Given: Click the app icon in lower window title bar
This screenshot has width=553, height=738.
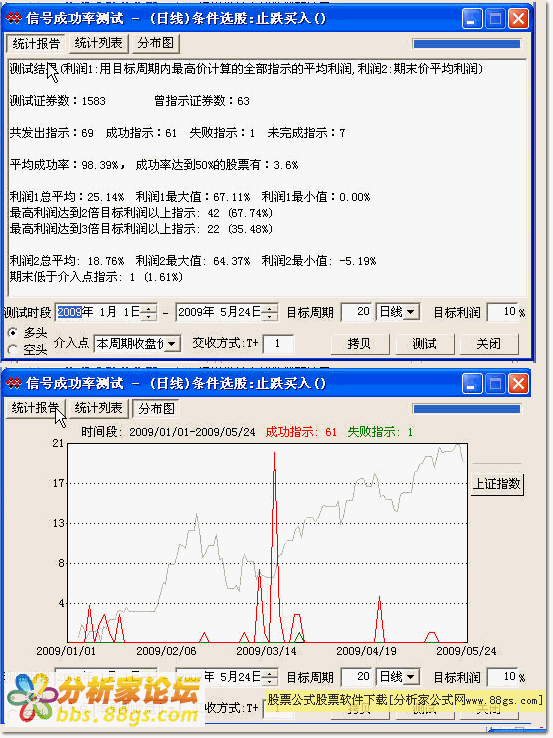Looking at the screenshot, I should pos(14,383).
